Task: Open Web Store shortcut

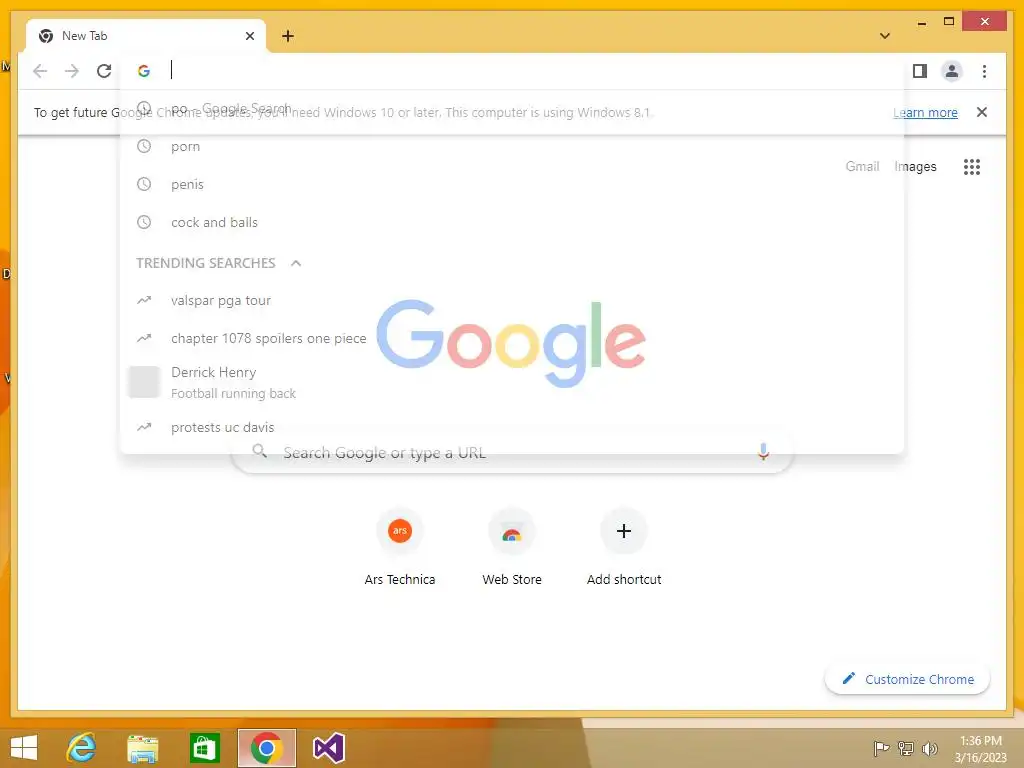Action: click(x=512, y=549)
